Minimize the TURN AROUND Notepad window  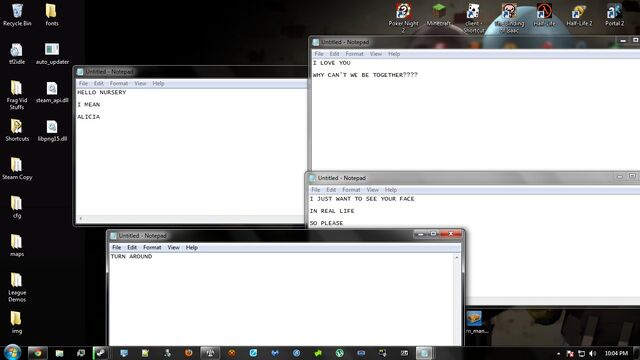420,234
